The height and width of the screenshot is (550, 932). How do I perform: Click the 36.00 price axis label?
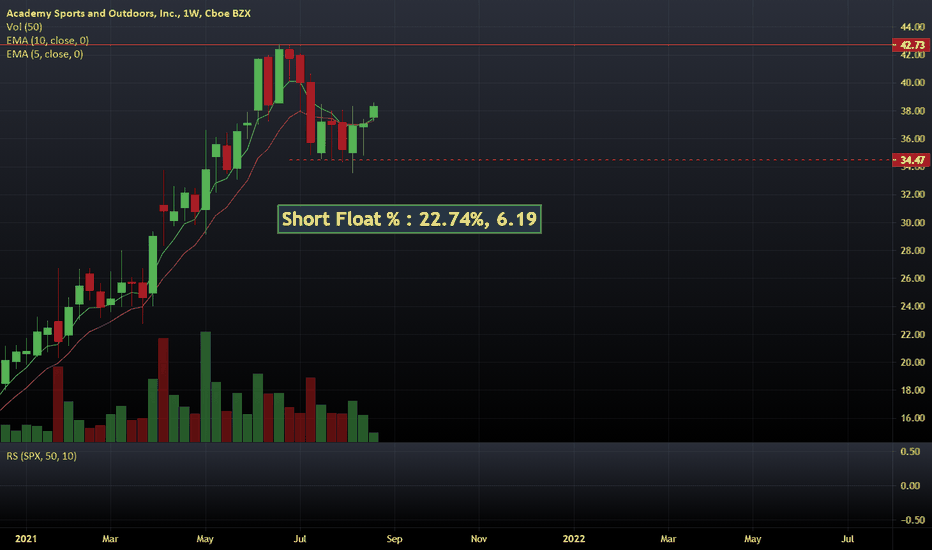(x=912, y=139)
